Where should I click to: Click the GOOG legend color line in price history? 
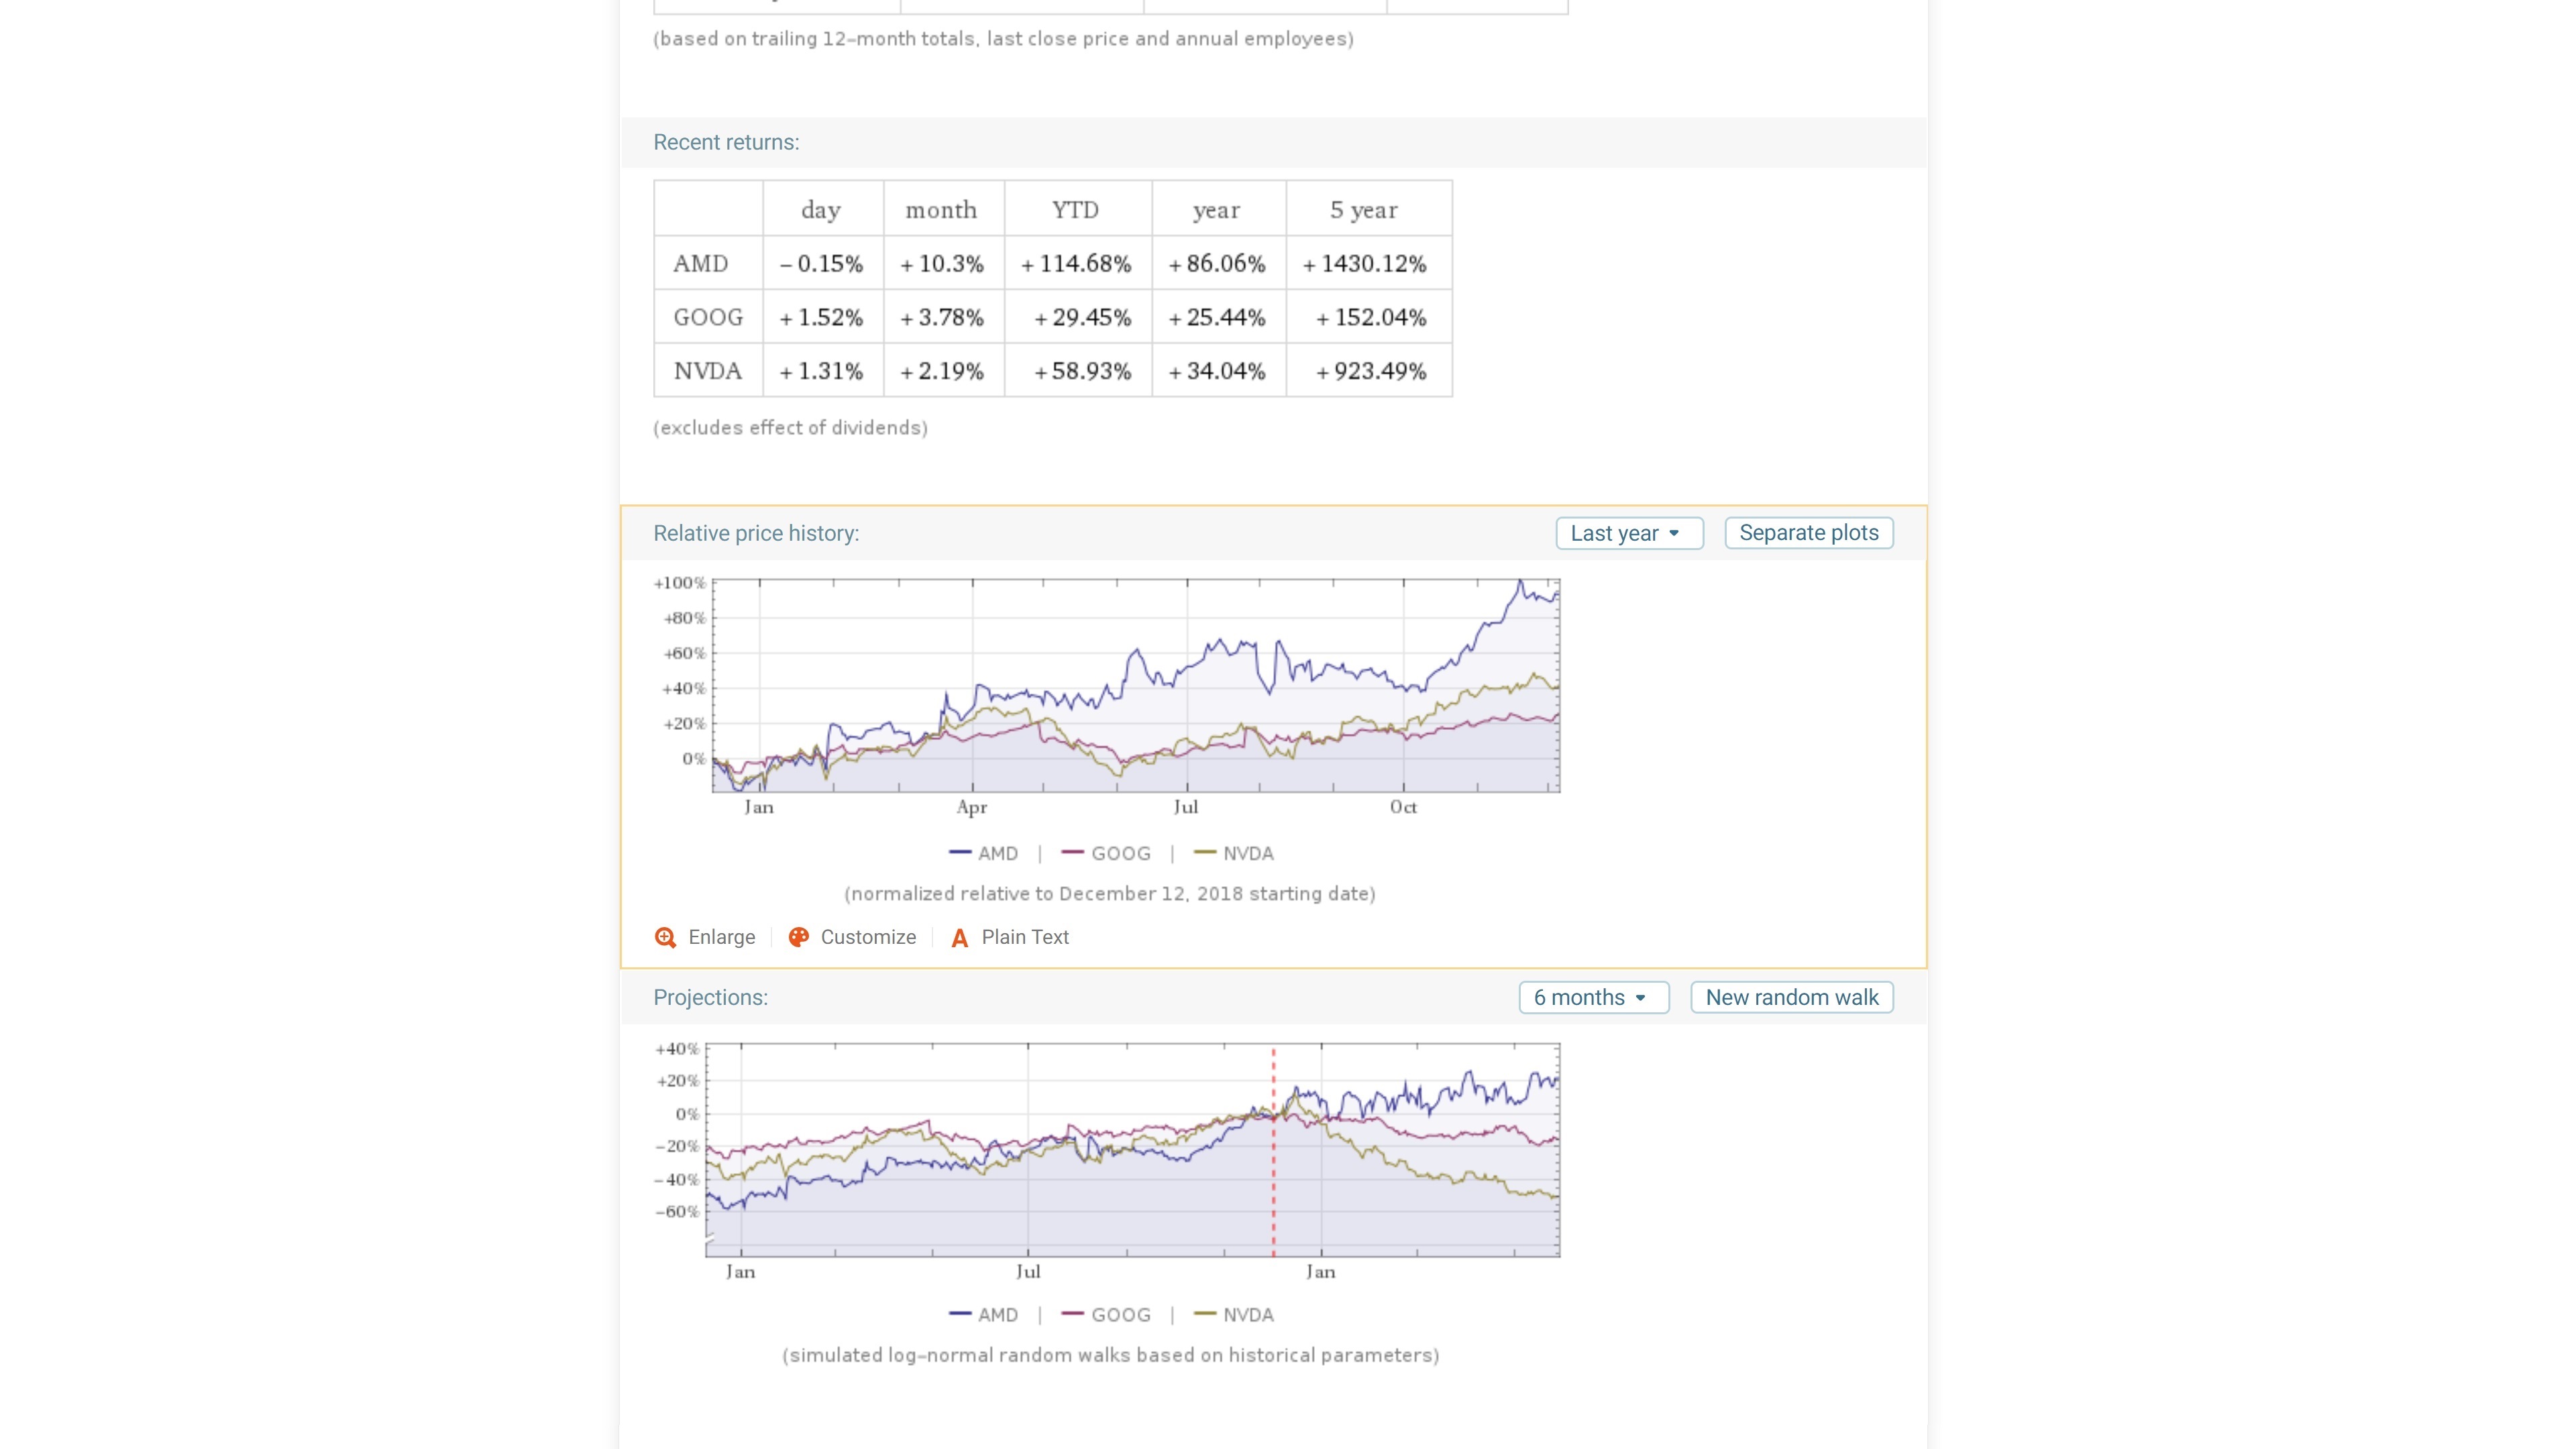click(1072, 853)
